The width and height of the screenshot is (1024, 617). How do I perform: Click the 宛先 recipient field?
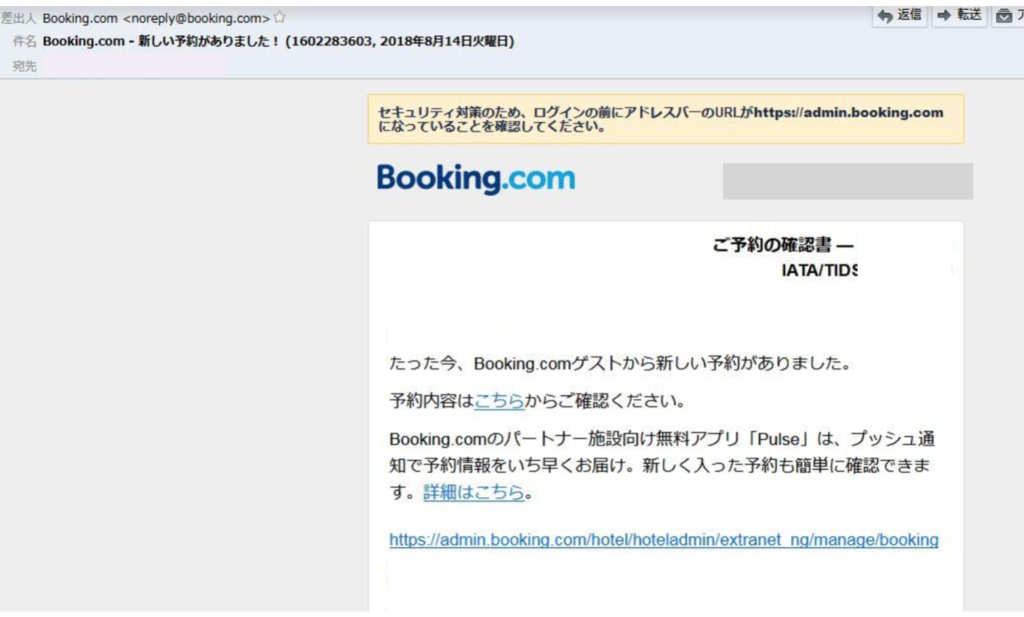pos(120,66)
